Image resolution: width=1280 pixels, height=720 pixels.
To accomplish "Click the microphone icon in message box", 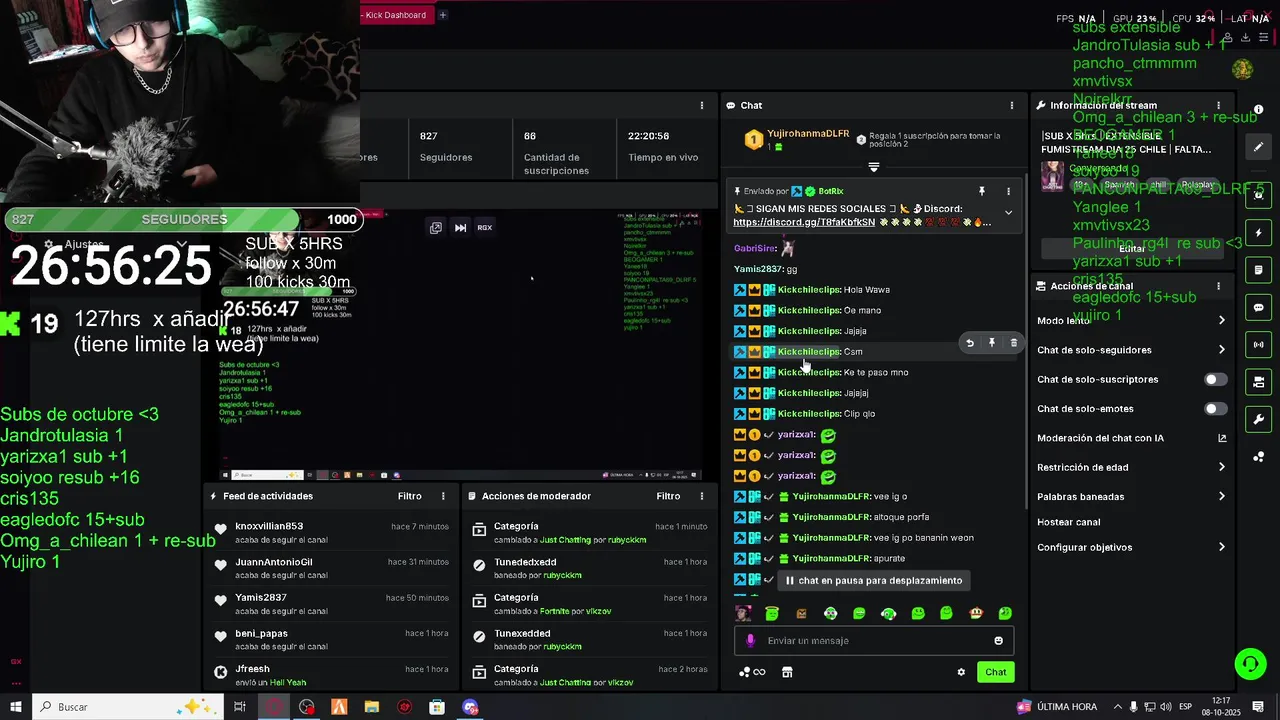I will [x=750, y=641].
